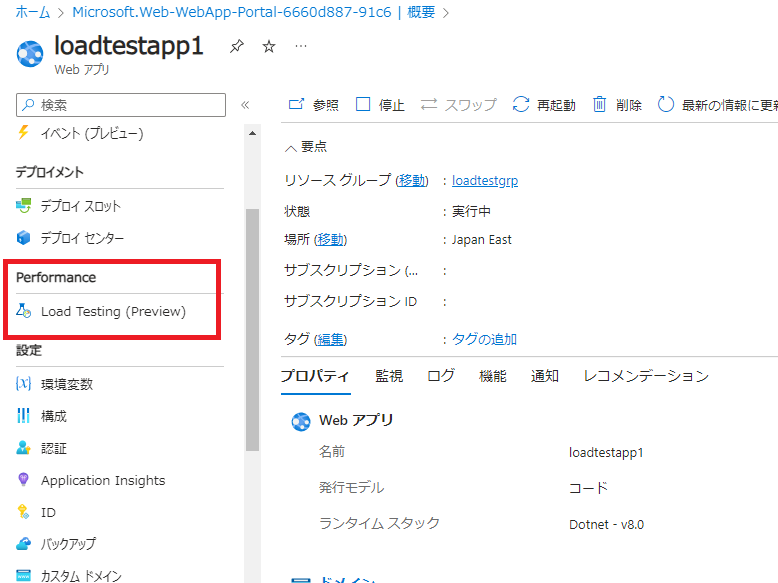
Task: Click the deployment slots icon
Action: coord(23,205)
